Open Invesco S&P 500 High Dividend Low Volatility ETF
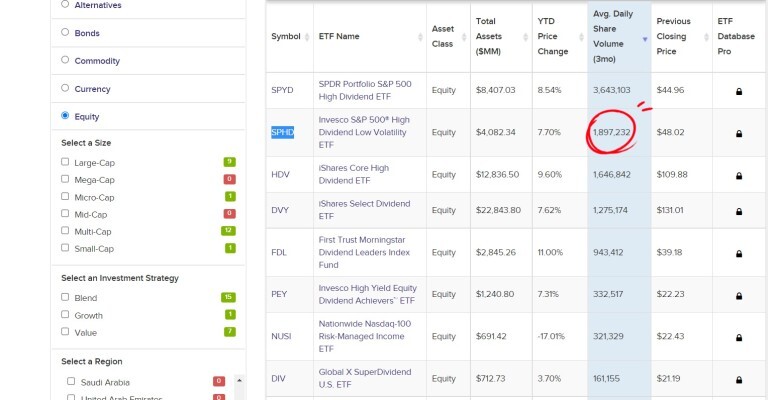The image size is (773, 400). point(364,132)
